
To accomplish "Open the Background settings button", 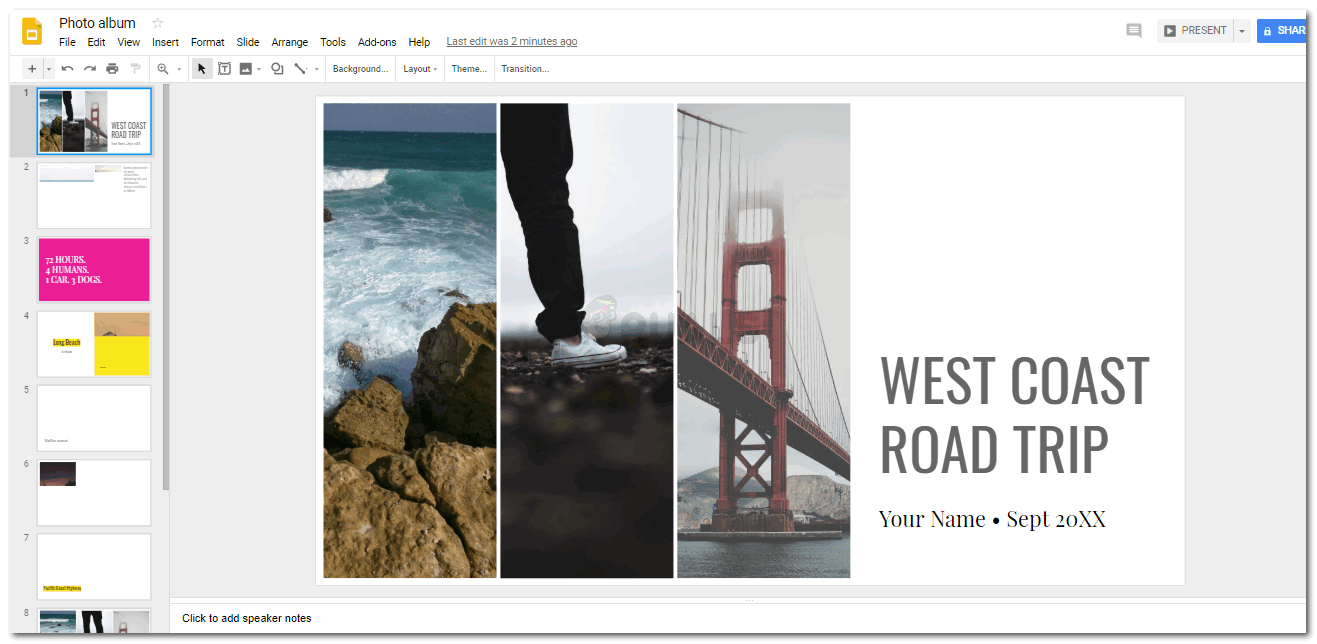I will (360, 69).
